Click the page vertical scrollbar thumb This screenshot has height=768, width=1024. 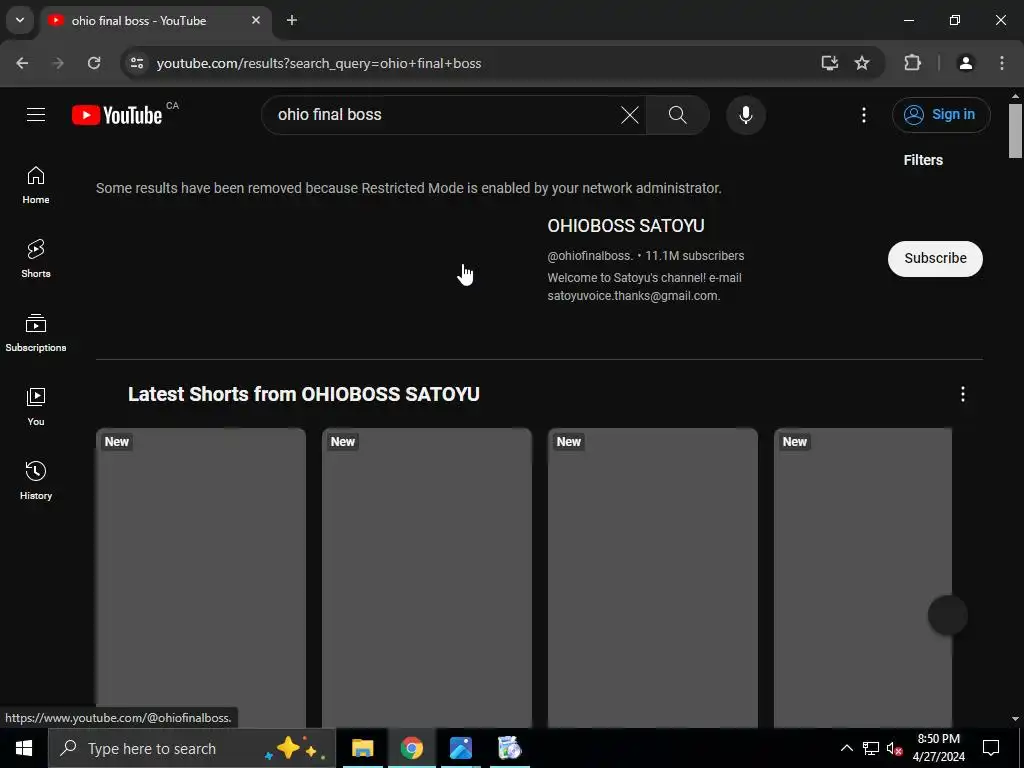pos(1015,131)
